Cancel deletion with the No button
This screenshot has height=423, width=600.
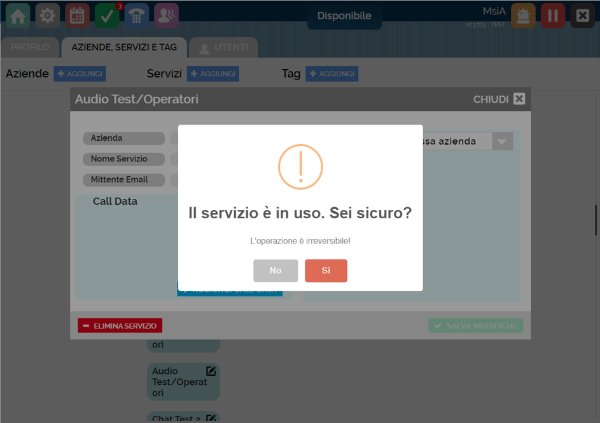(276, 271)
